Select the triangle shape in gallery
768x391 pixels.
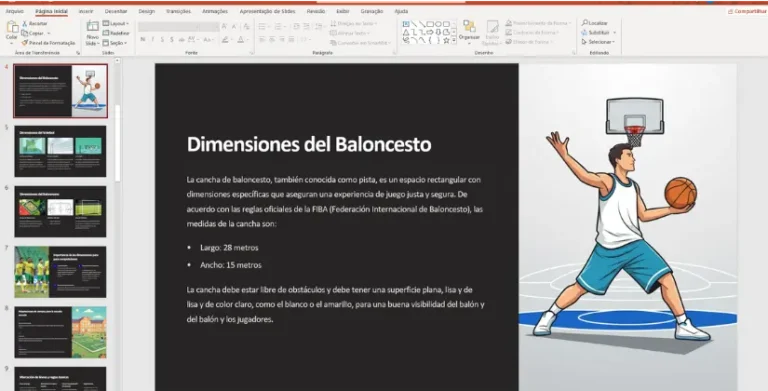[x=406, y=32]
